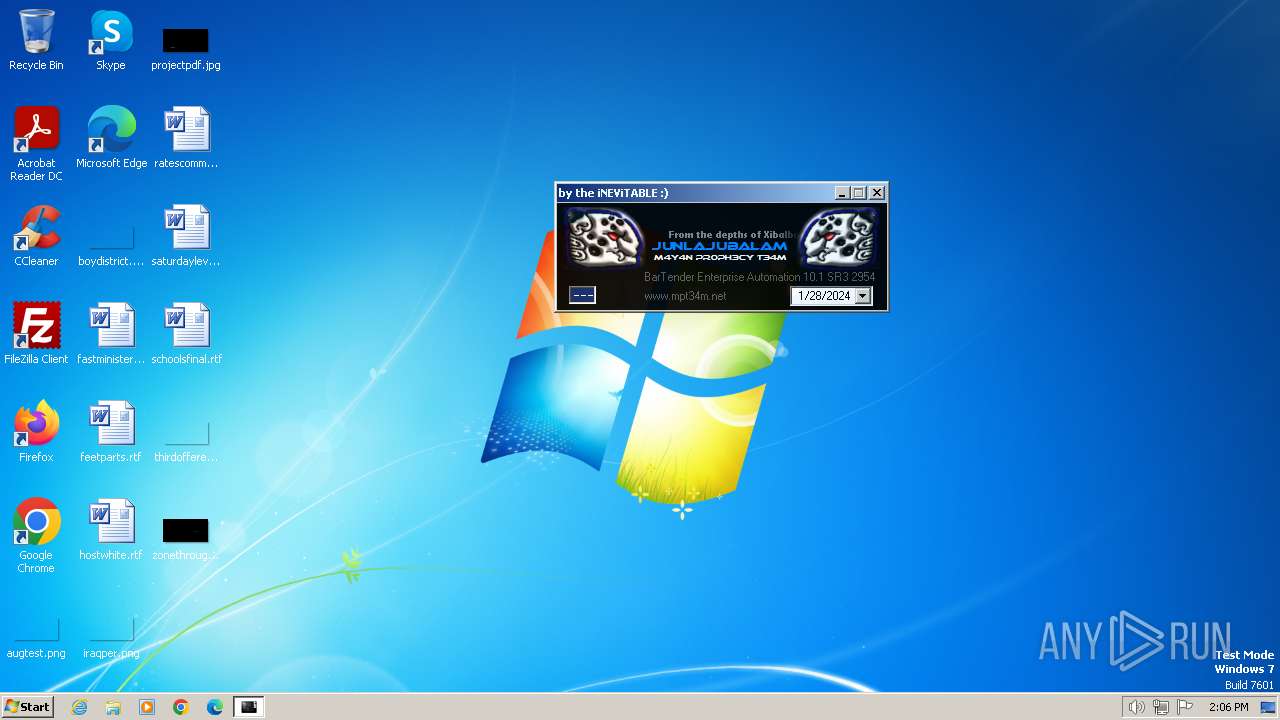Open the date picker dropdown arrow
The width and height of the screenshot is (1280, 720).
click(x=862, y=296)
